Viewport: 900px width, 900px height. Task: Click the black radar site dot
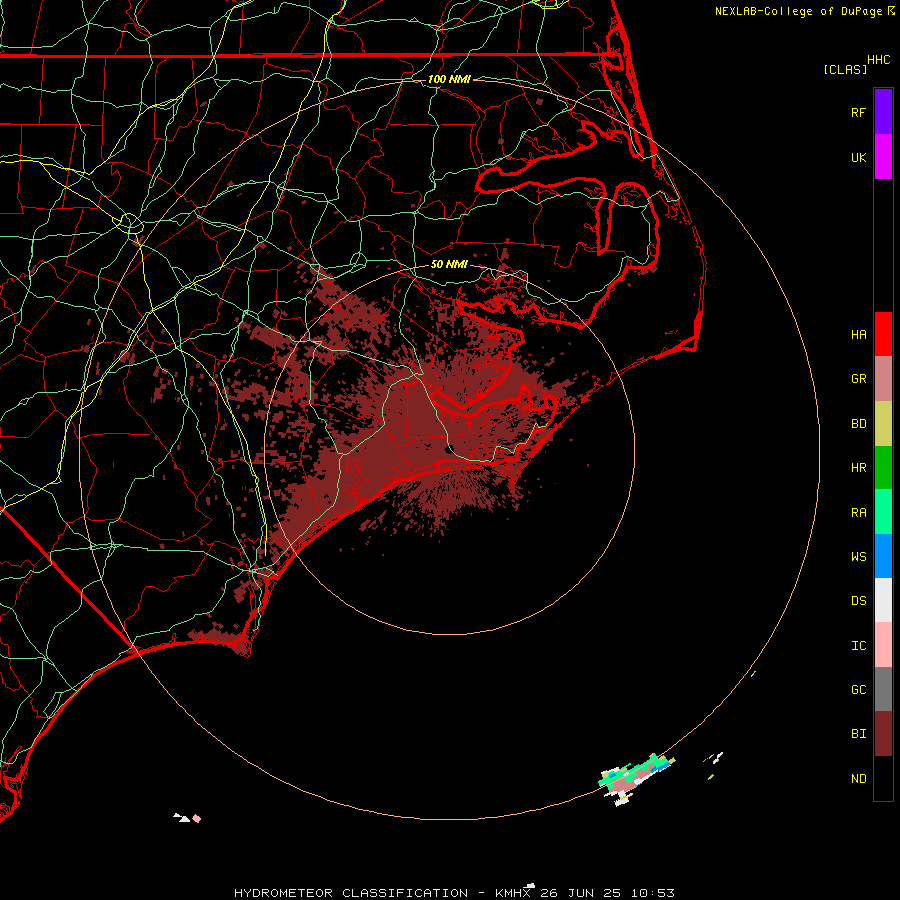click(x=449, y=449)
